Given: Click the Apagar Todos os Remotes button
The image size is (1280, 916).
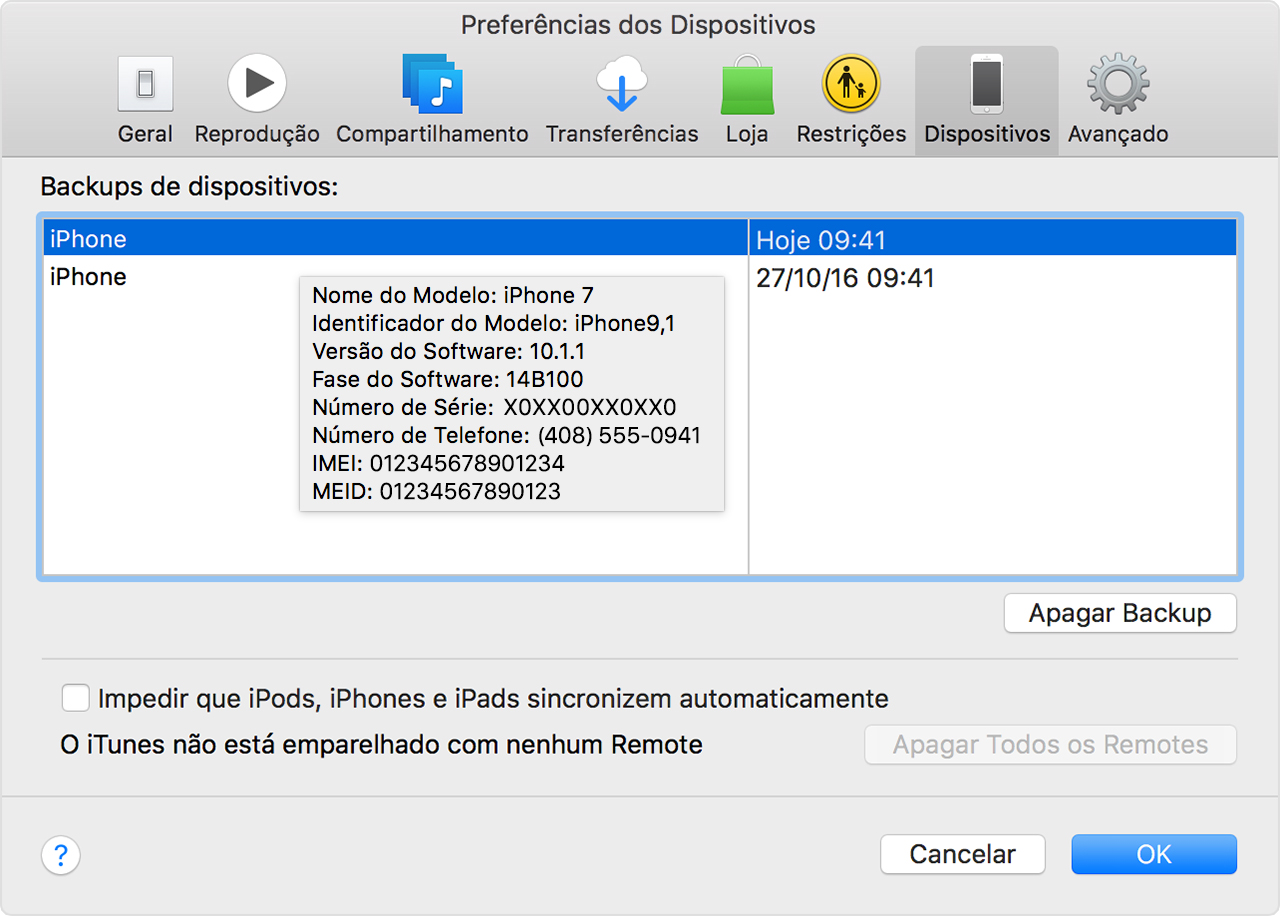Looking at the screenshot, I should pyautogui.click(x=1050, y=745).
